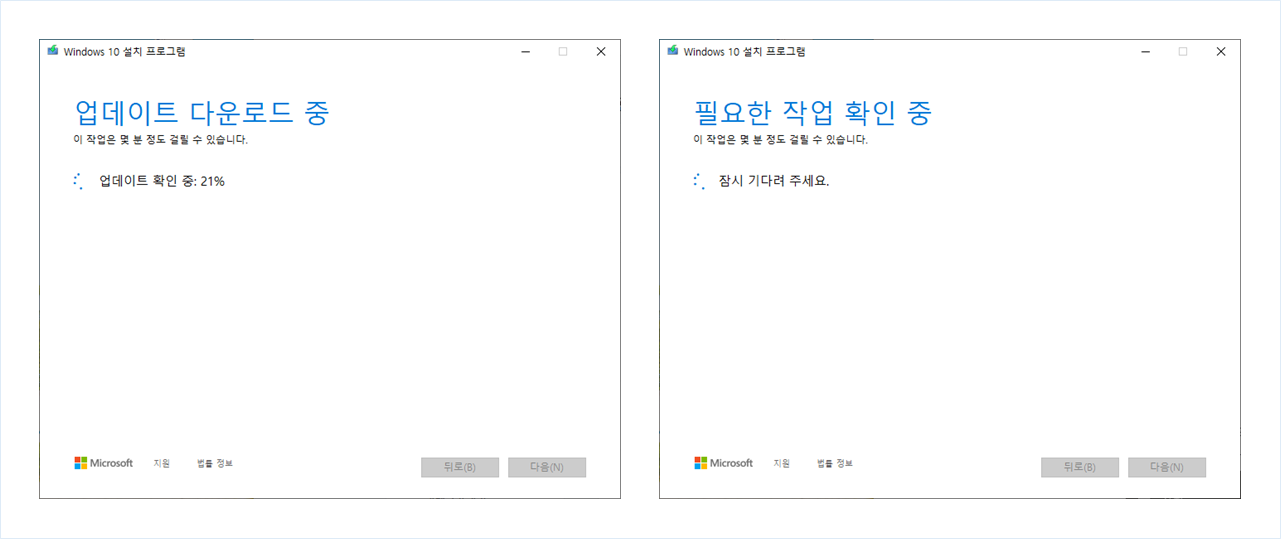
Task: Click 다음(N) in the update download window
Action: tap(547, 467)
